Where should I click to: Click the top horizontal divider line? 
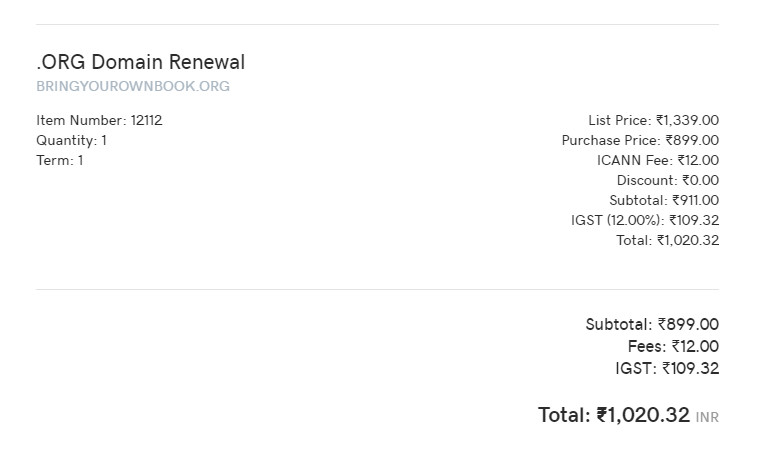pos(378,24)
